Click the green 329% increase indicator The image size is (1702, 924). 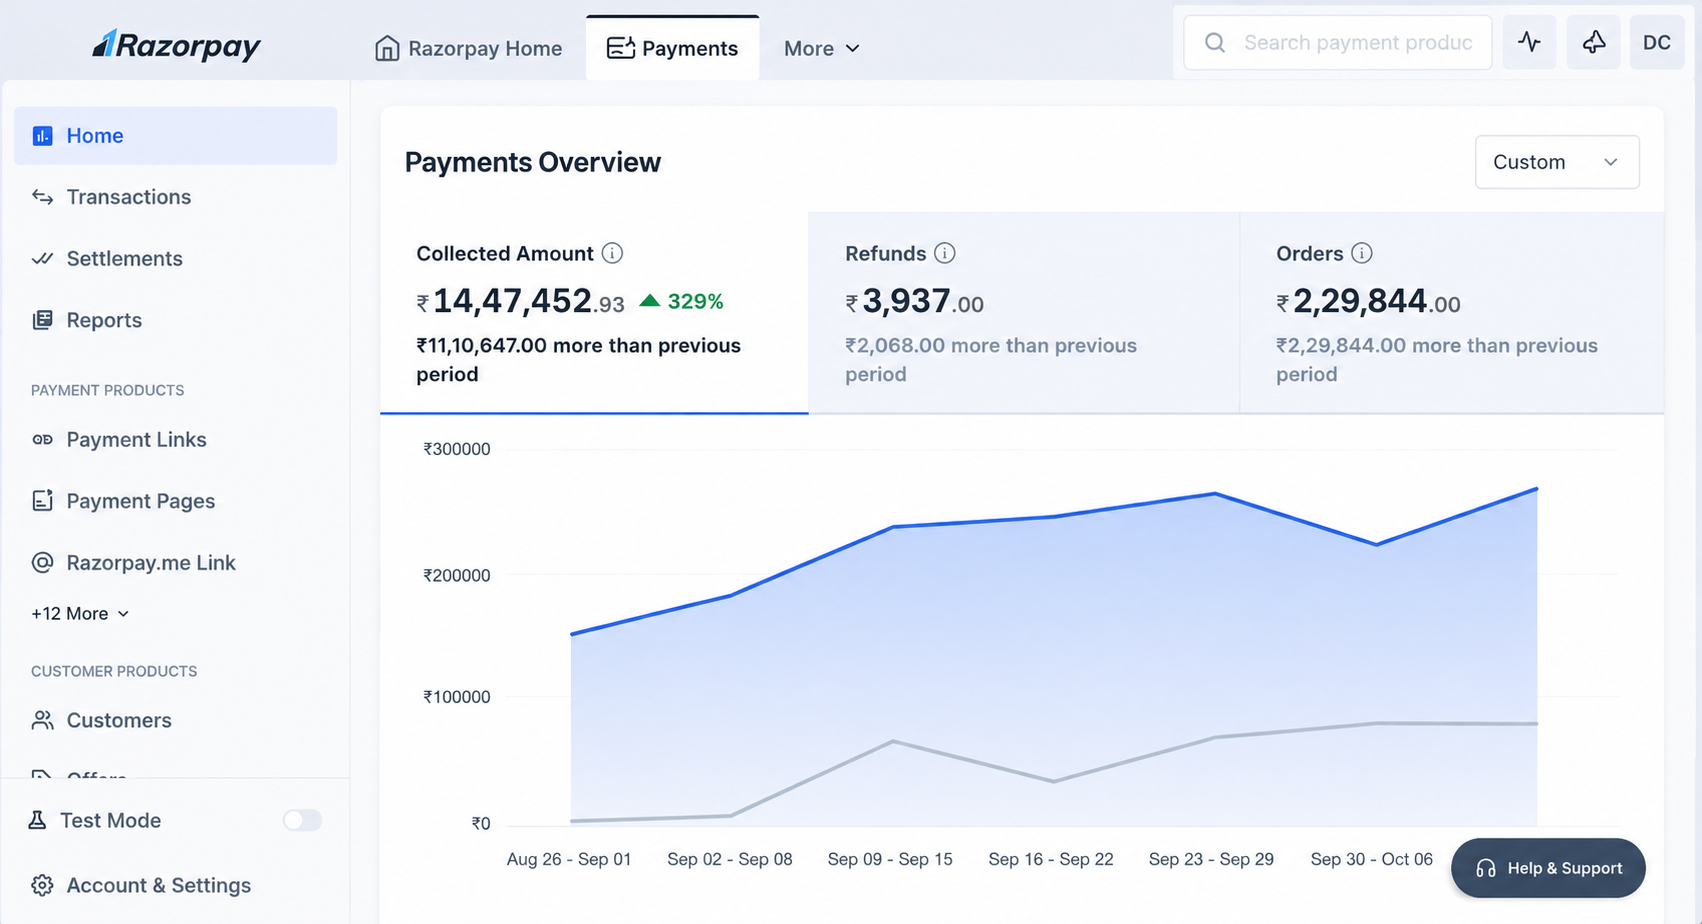(x=681, y=301)
